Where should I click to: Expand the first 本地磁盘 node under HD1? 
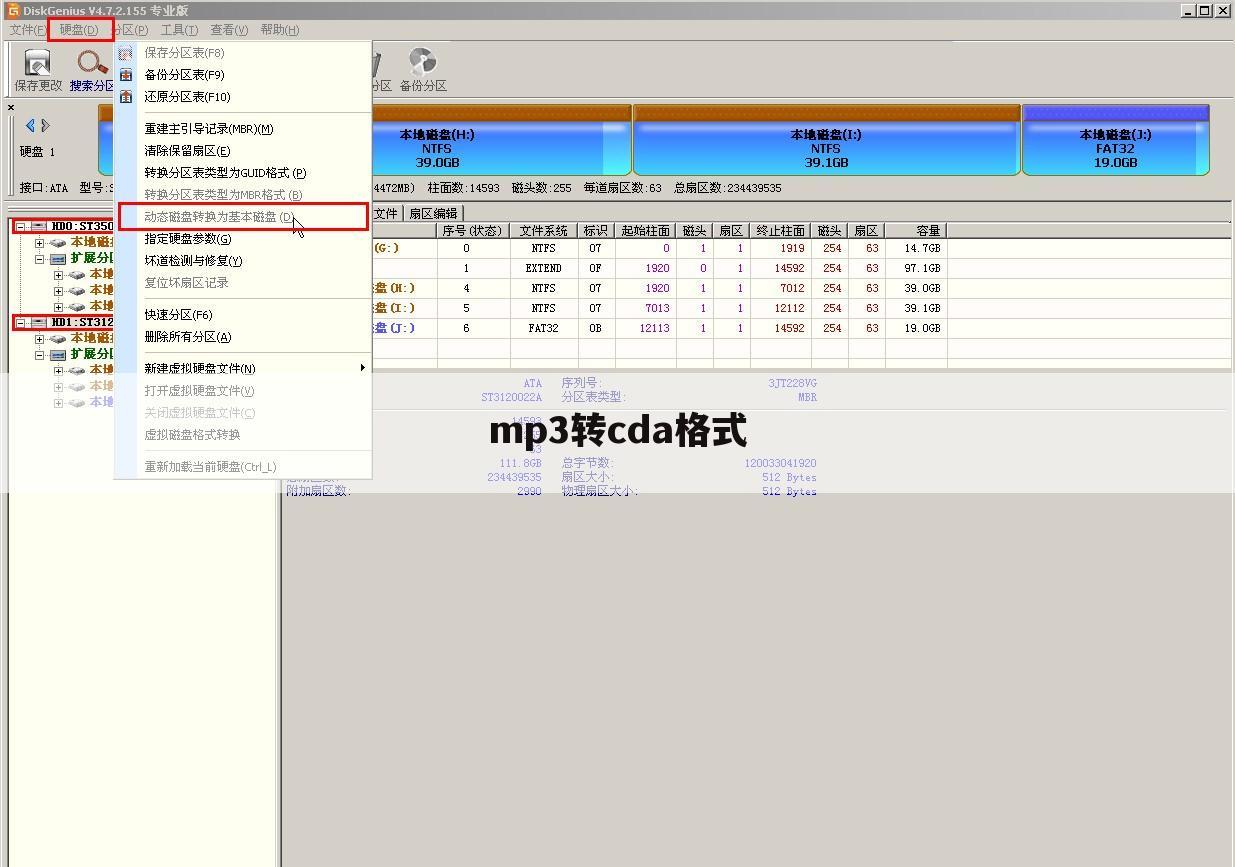(x=39, y=339)
